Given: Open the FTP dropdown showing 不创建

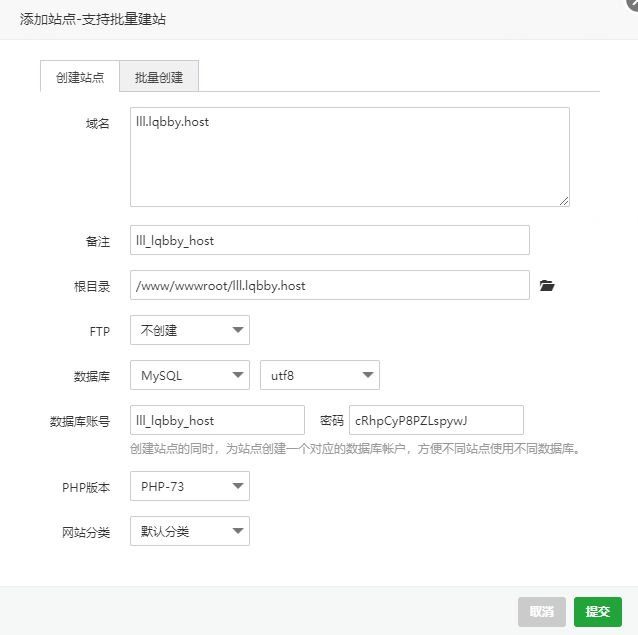Looking at the screenshot, I should (x=190, y=330).
